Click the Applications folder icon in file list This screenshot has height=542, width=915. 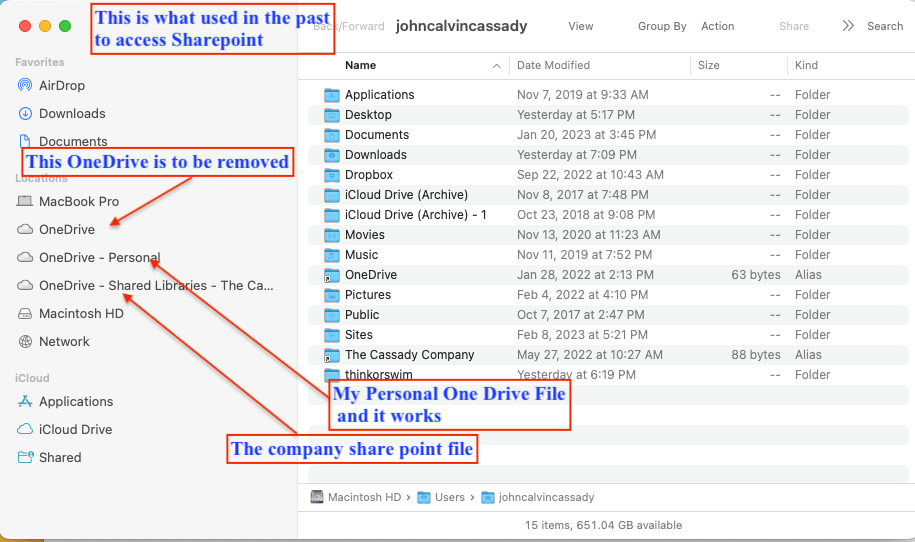pos(331,95)
